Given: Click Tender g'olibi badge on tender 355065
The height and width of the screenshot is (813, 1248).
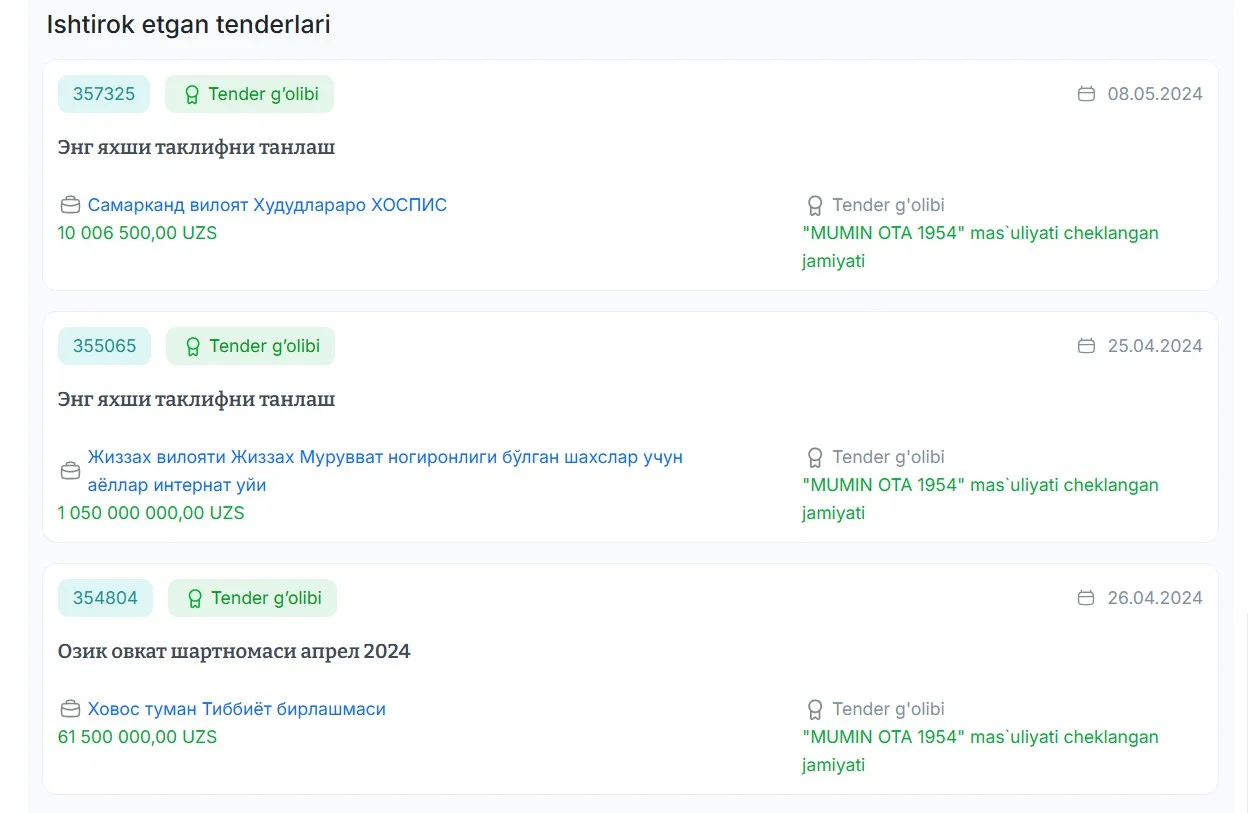Looking at the screenshot, I should pyautogui.click(x=251, y=346).
